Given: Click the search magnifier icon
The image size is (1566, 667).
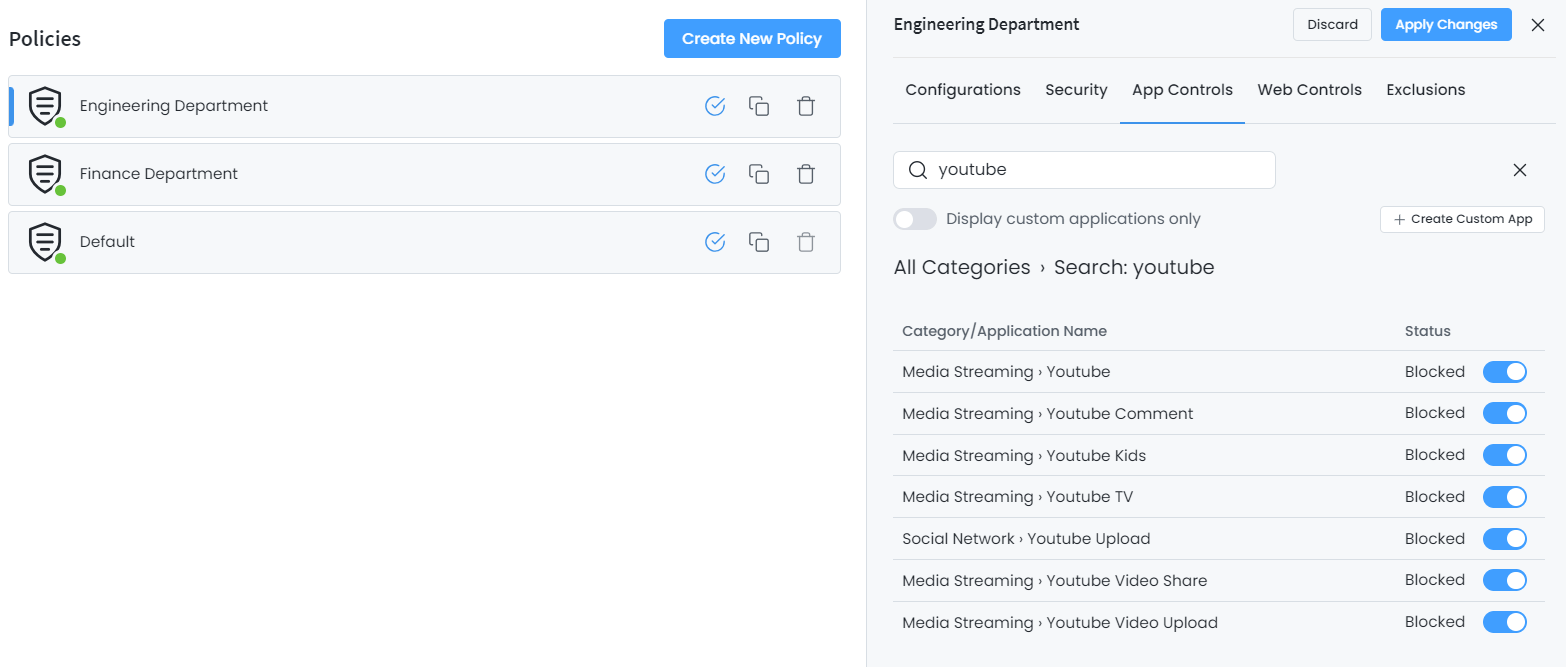Looking at the screenshot, I should coord(918,170).
